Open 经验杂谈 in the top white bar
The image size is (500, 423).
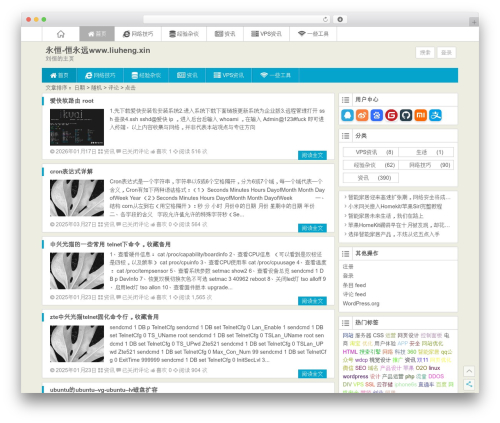point(184,34)
